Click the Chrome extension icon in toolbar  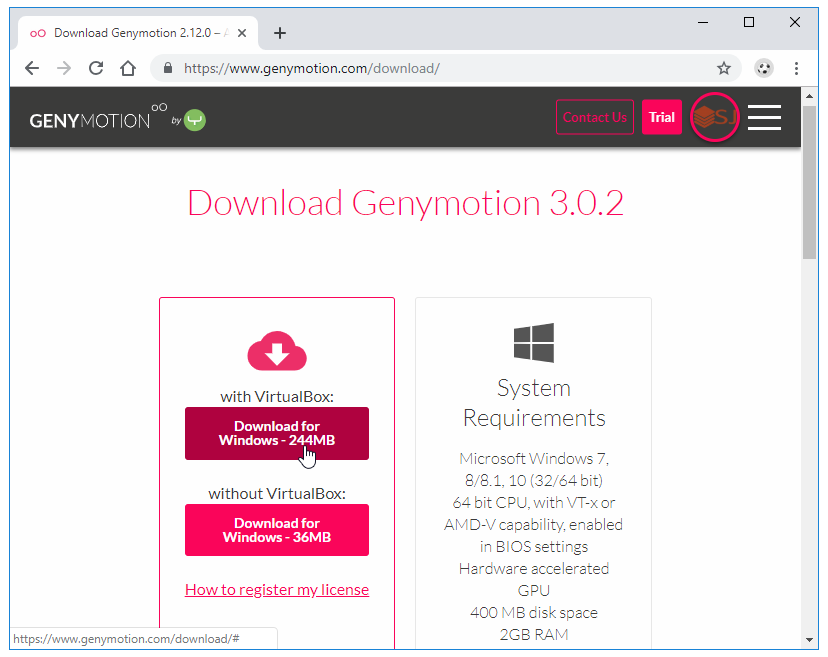[763, 68]
